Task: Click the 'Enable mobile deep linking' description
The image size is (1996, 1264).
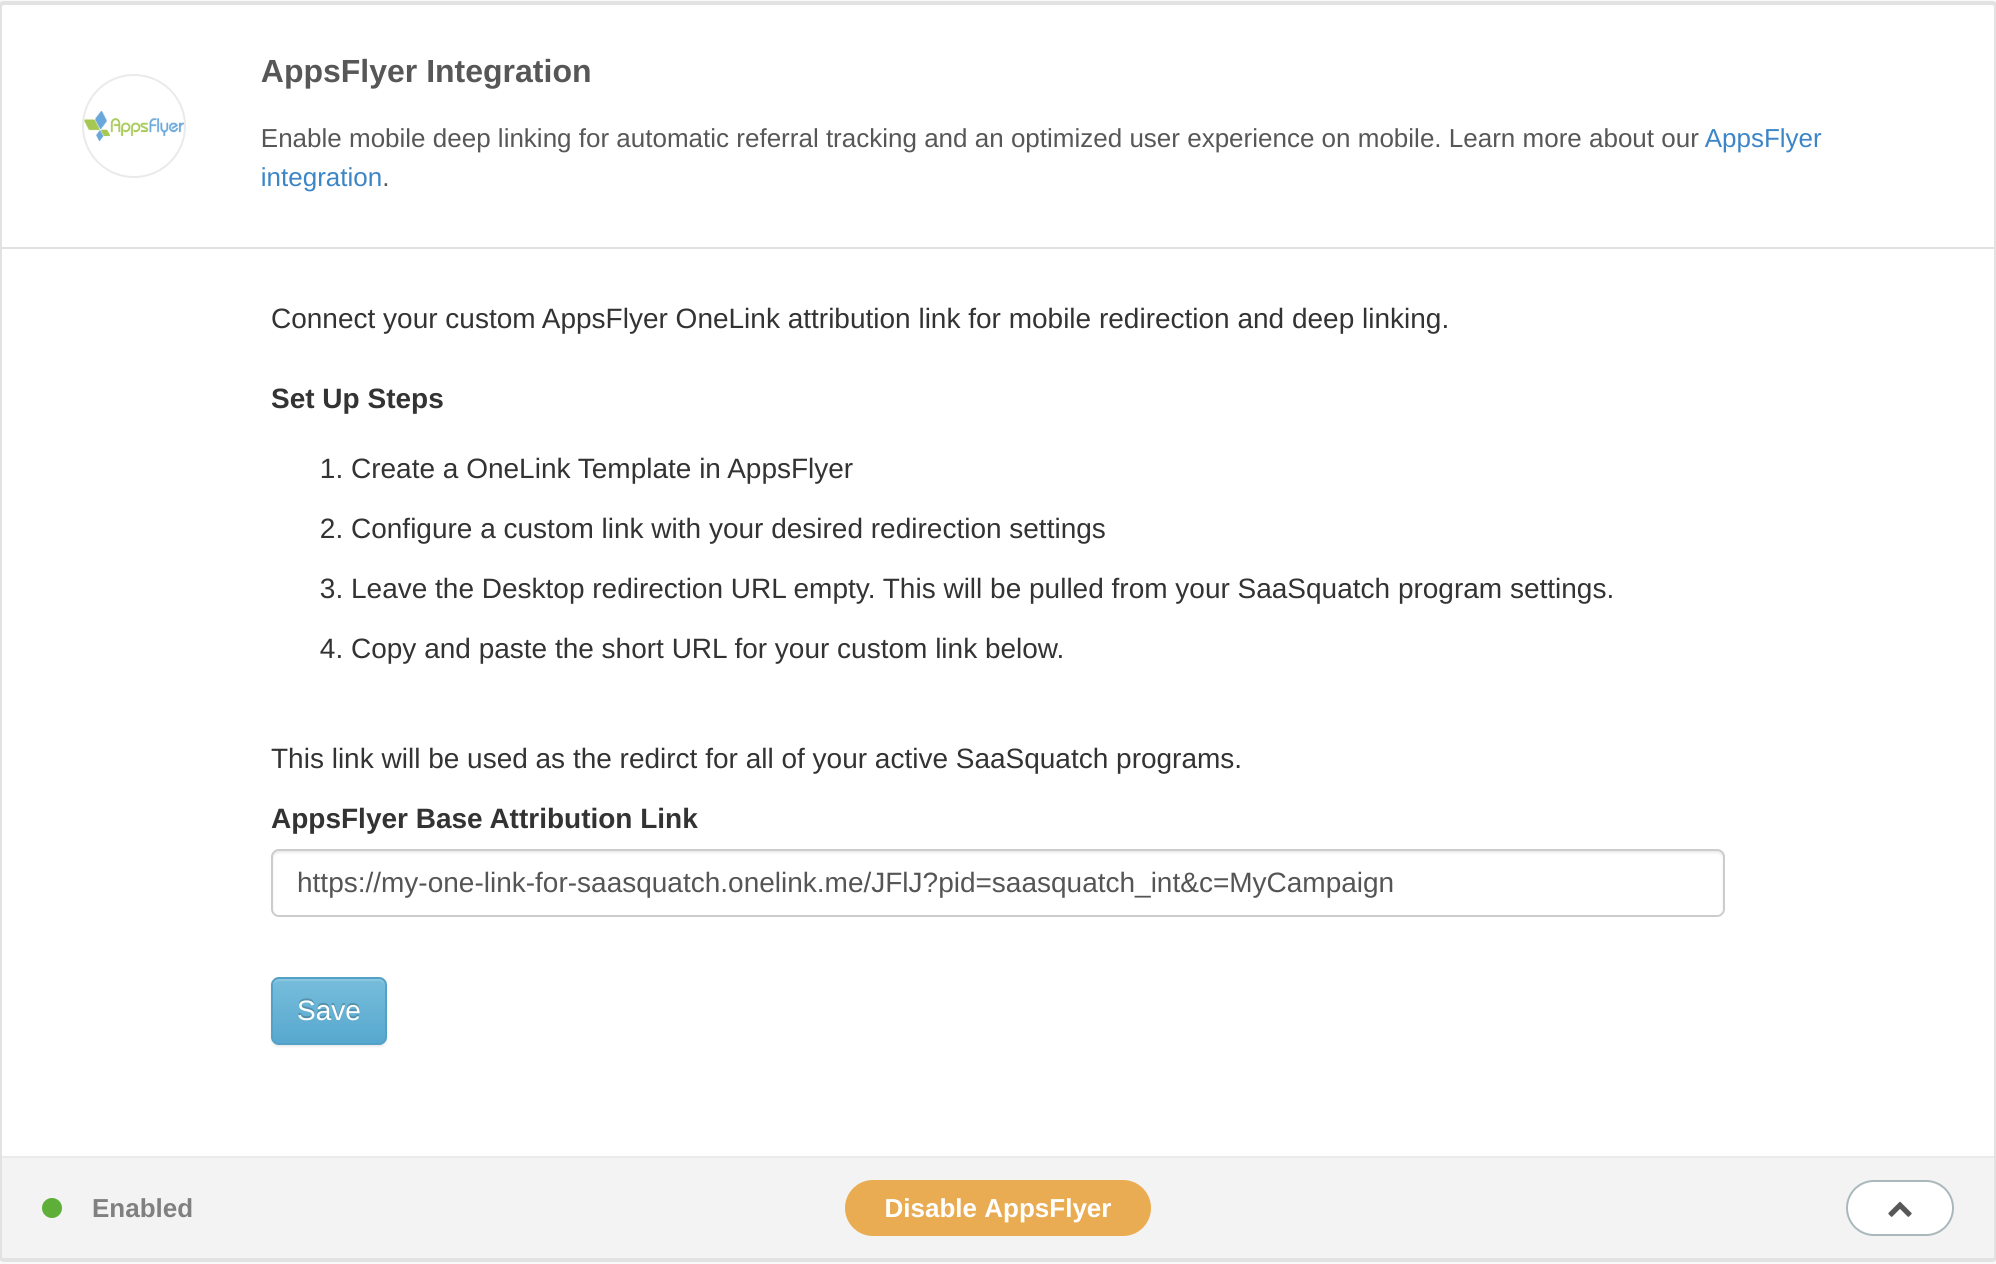Action: click(x=850, y=138)
